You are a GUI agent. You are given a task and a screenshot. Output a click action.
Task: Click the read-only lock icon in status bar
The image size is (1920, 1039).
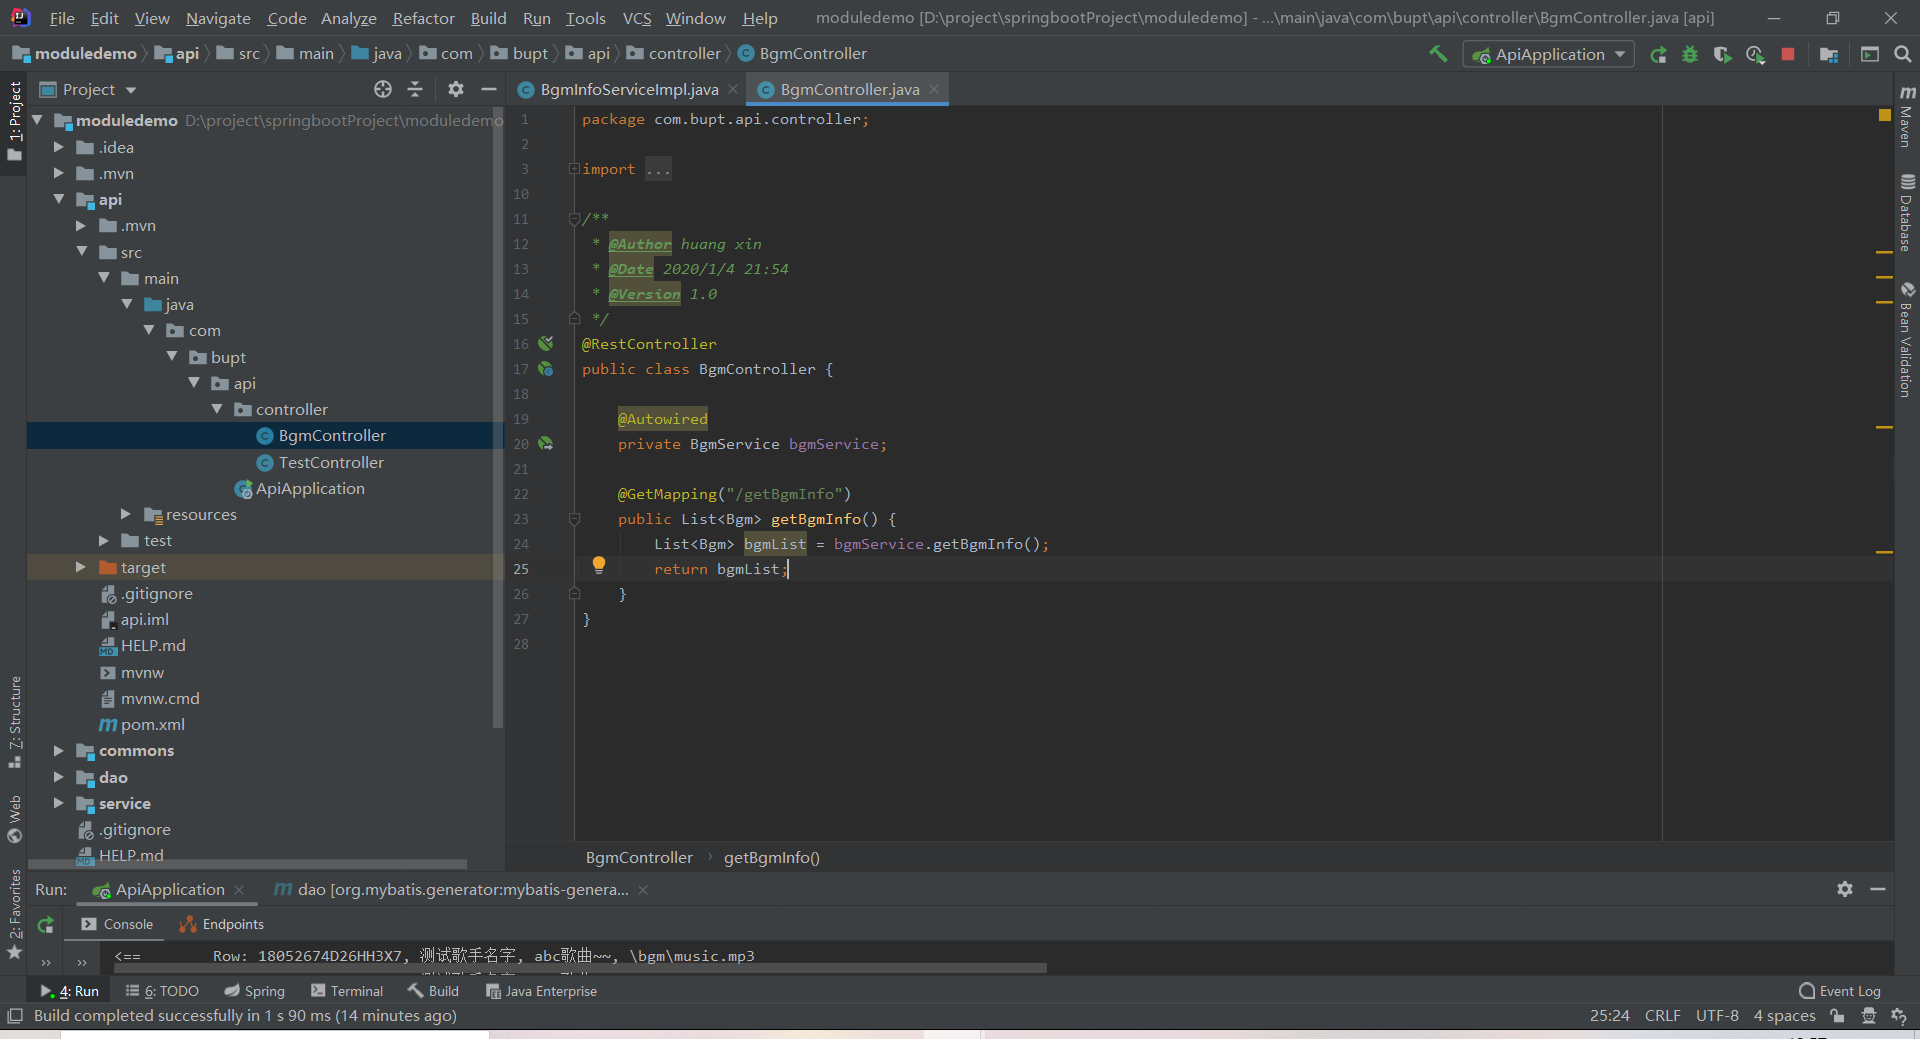coord(1837,1016)
